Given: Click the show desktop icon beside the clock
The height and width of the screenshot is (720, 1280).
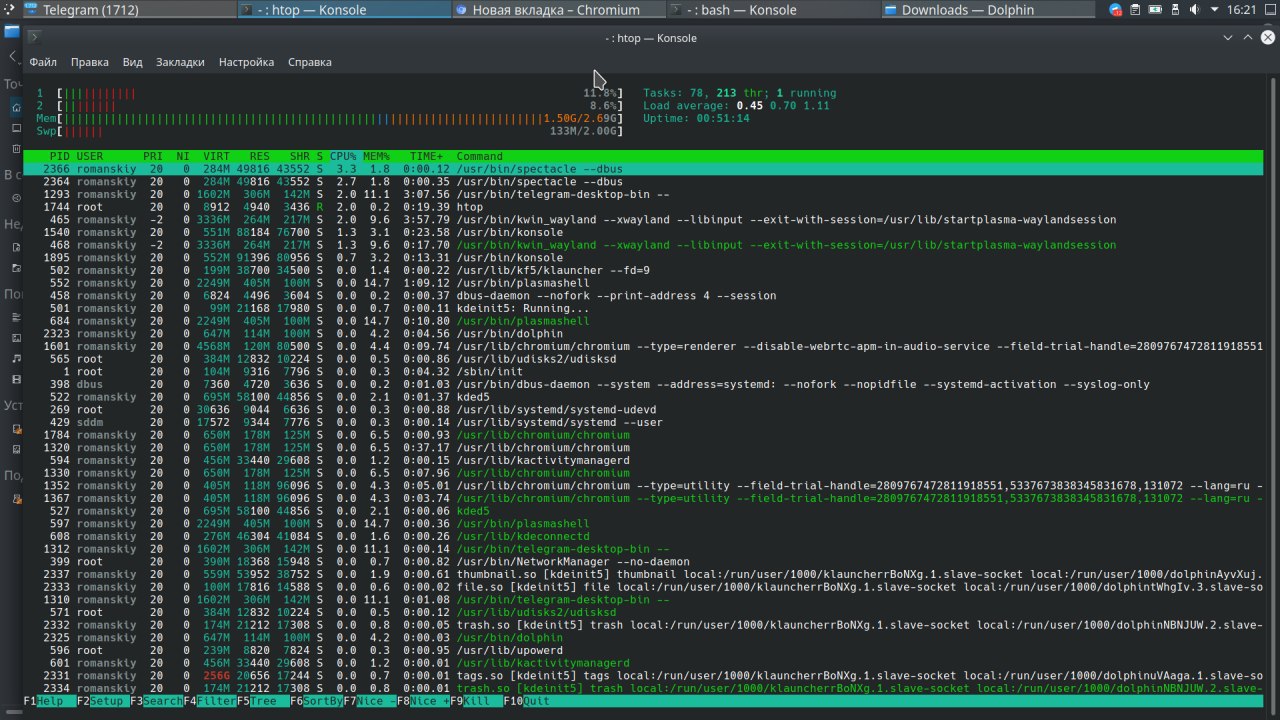Looking at the screenshot, I should coord(1271,10).
